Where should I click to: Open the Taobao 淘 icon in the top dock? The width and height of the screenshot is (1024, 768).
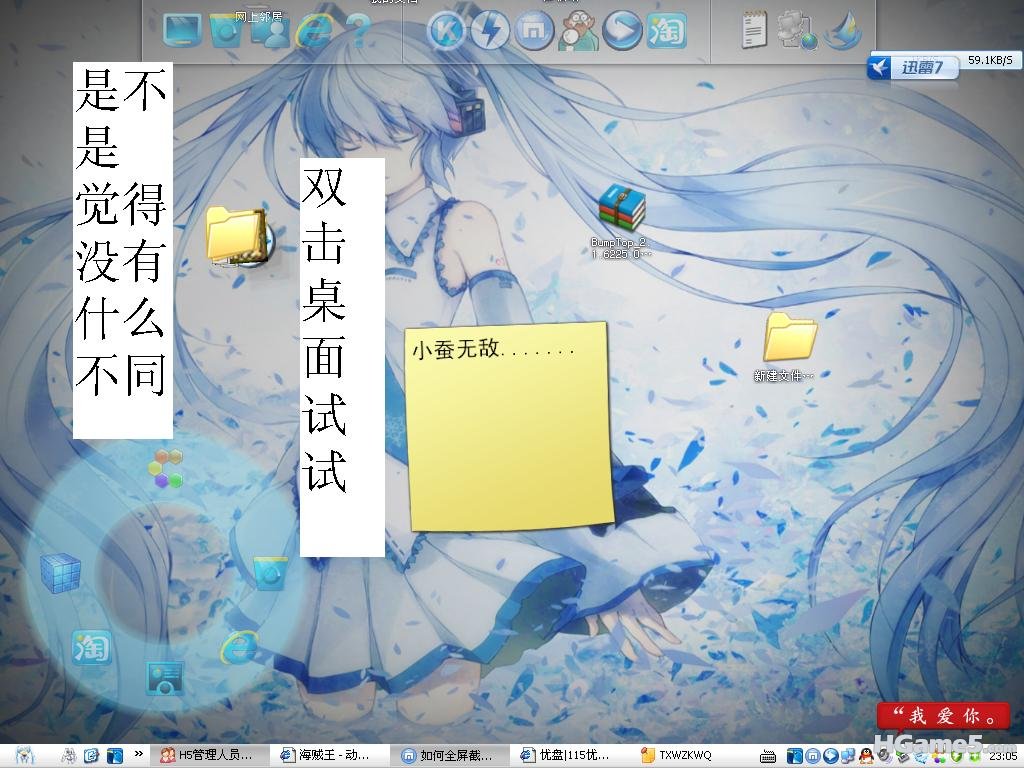[665, 31]
